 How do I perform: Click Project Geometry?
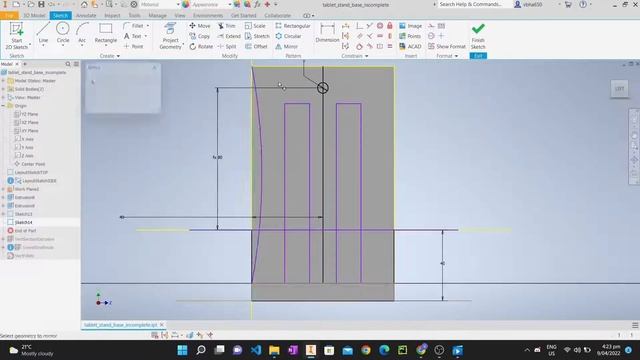pos(170,36)
